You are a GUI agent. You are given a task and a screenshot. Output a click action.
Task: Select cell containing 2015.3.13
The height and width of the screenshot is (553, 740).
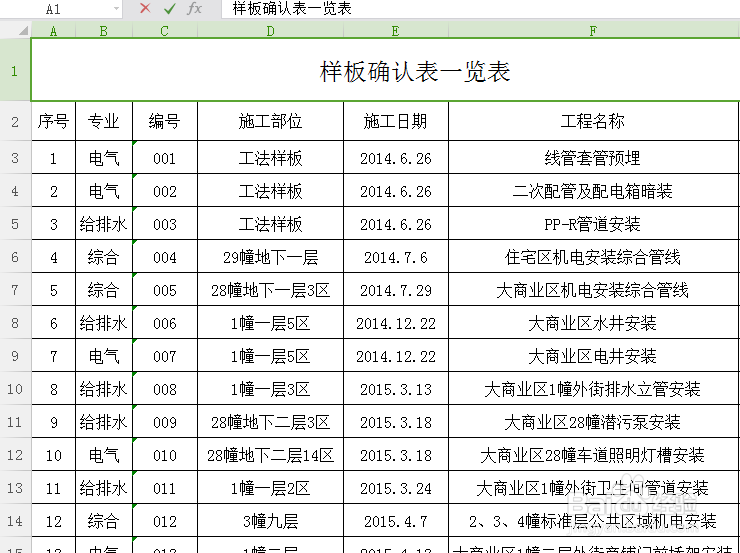pyautogui.click(x=395, y=389)
